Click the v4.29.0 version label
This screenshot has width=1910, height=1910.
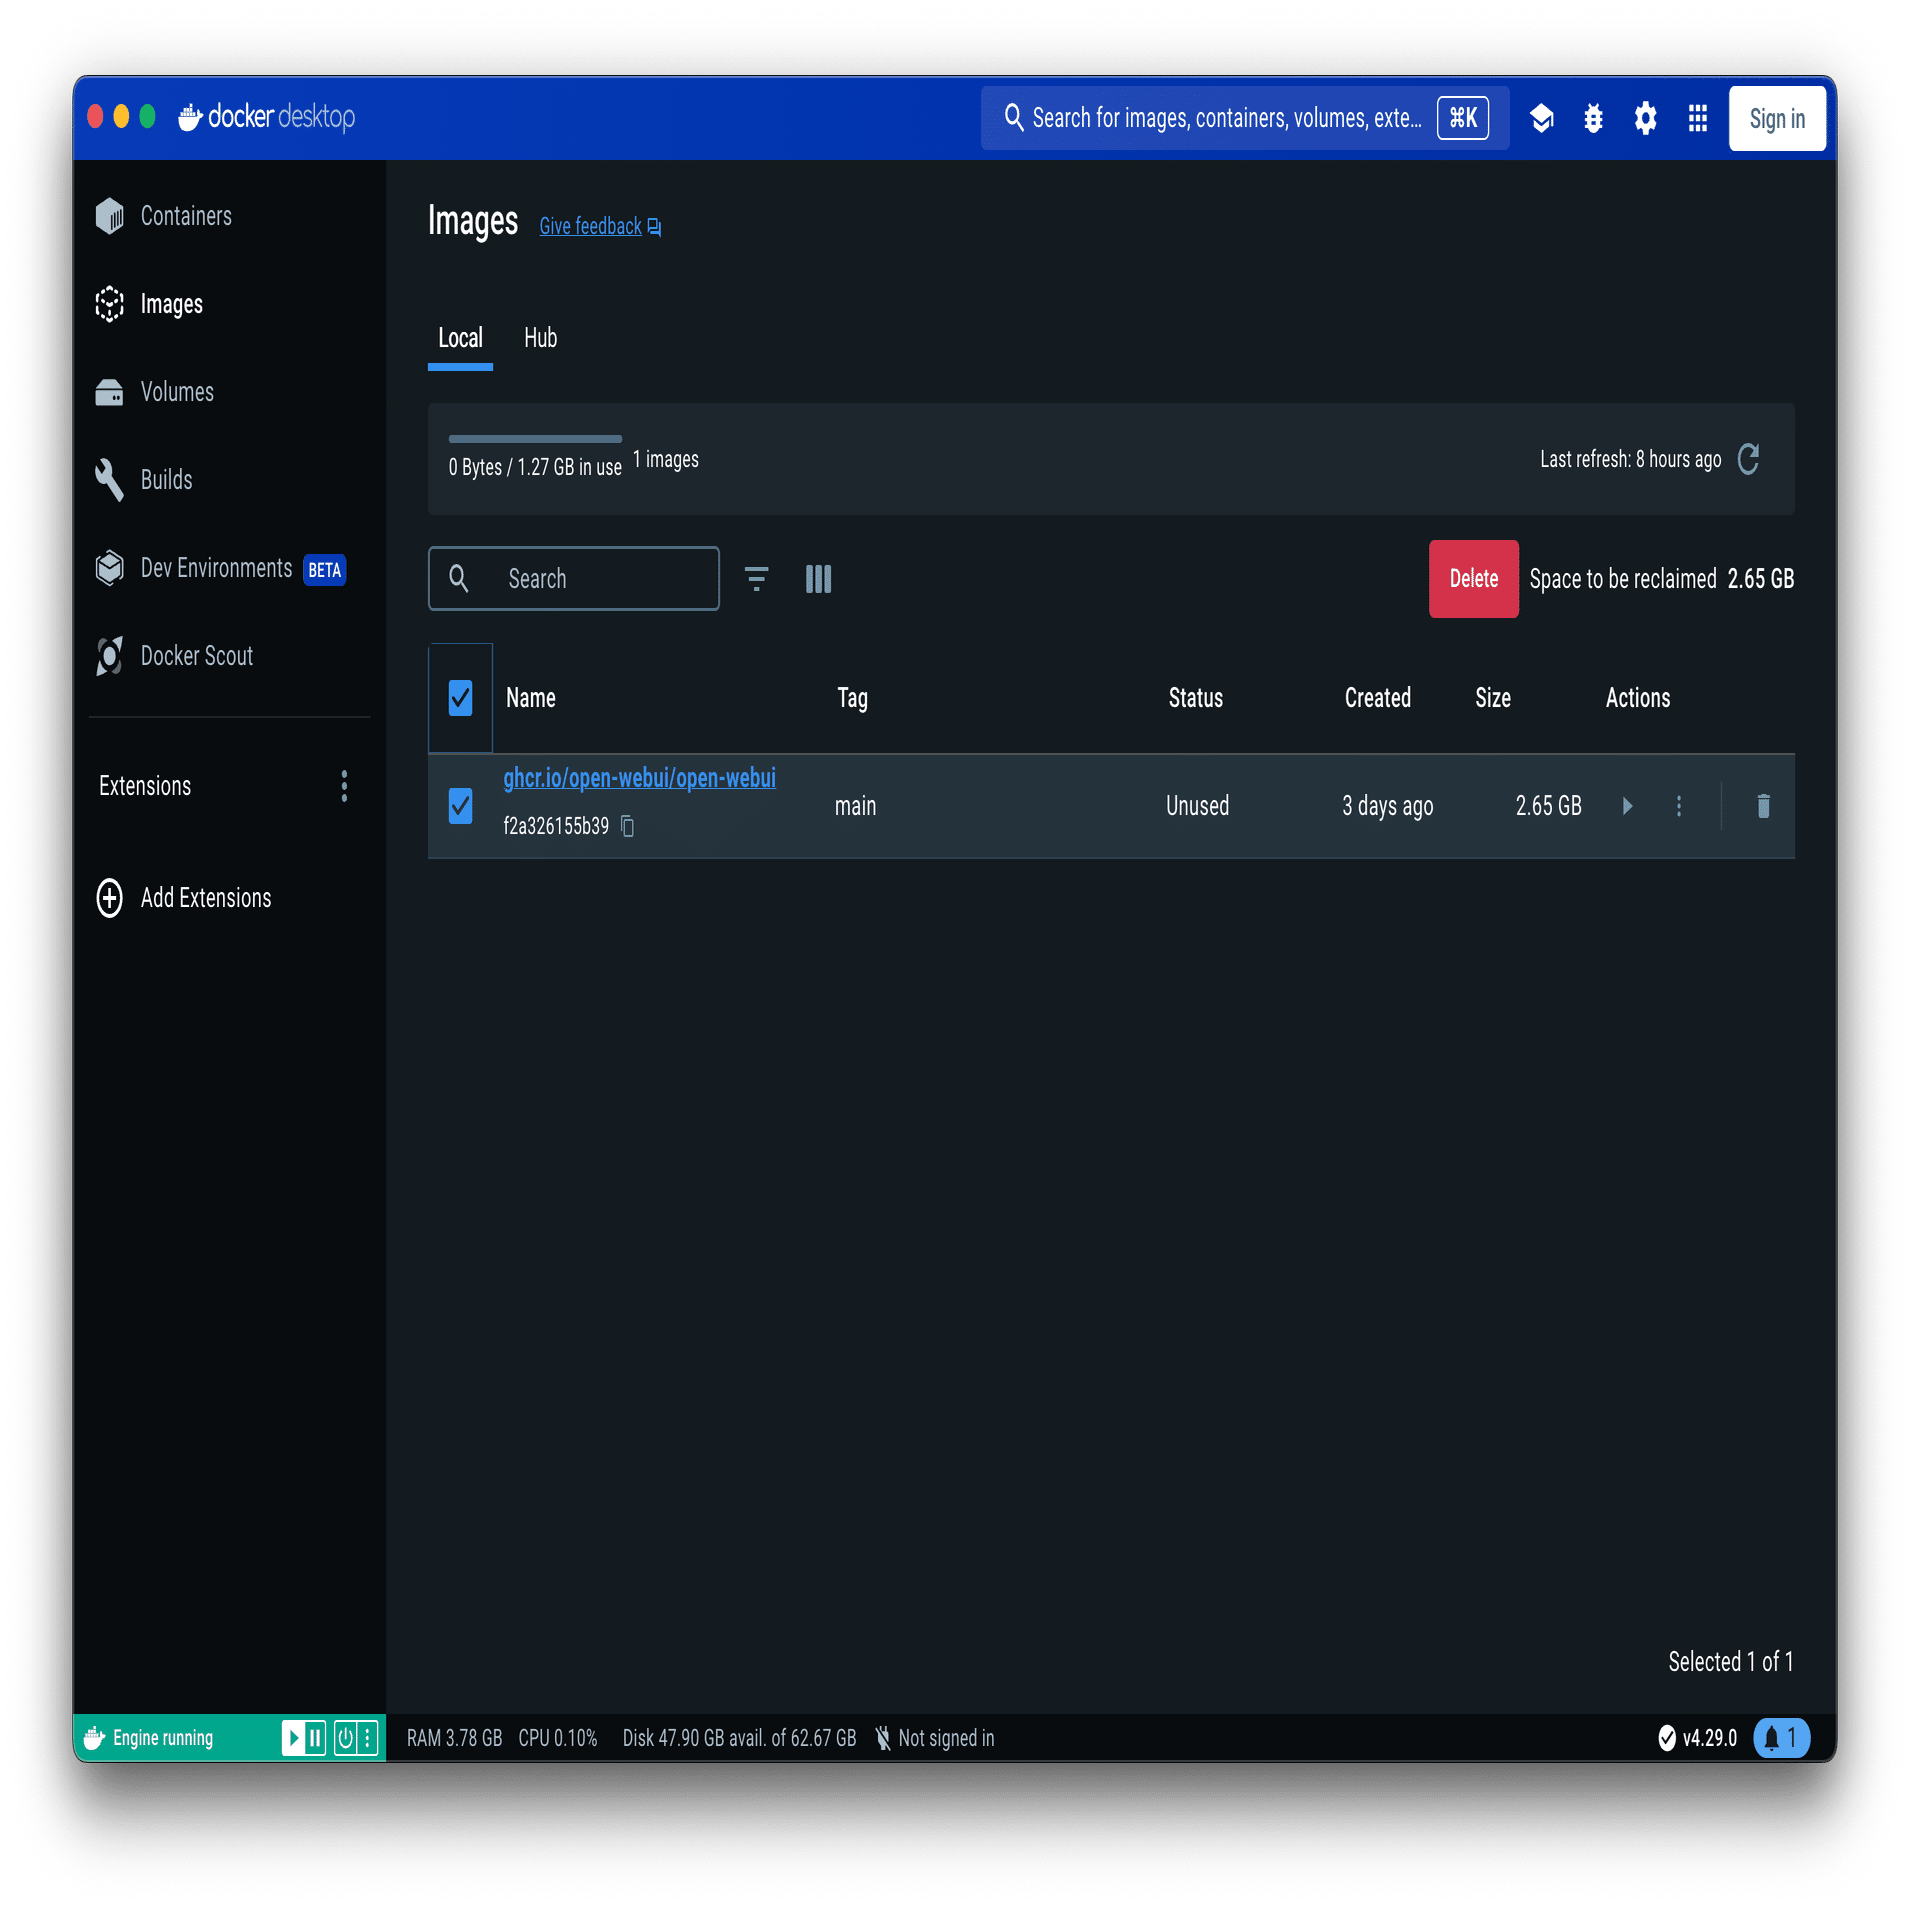click(x=1709, y=1738)
